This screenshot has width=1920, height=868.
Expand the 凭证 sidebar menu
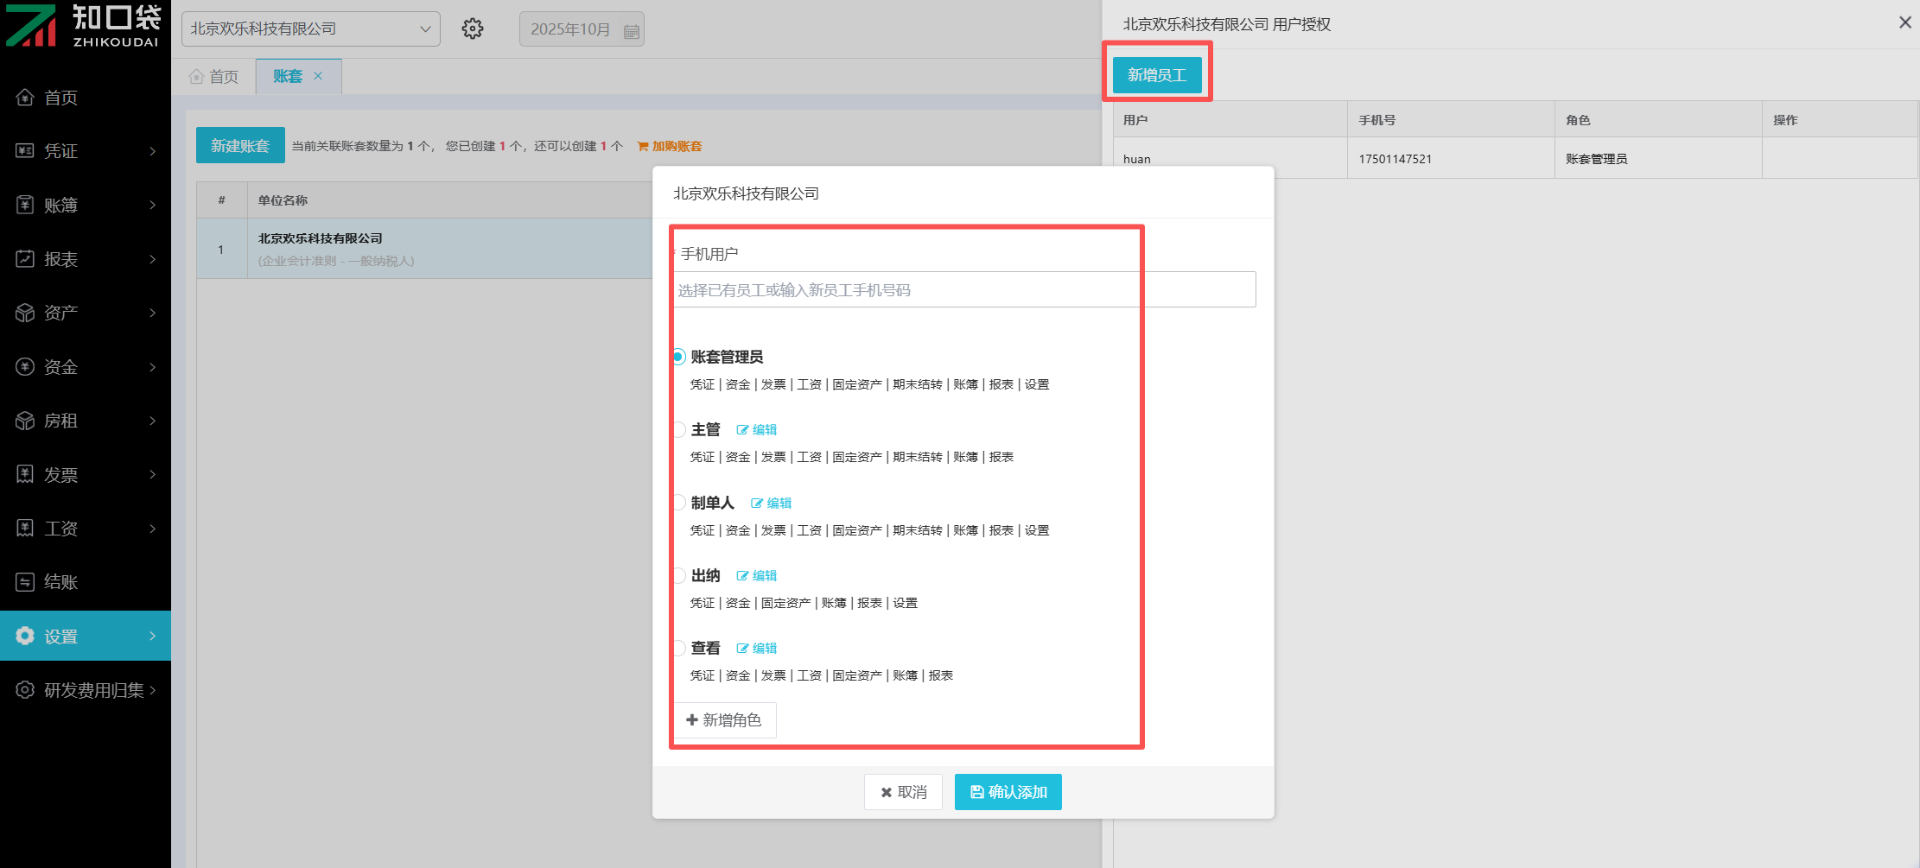tap(85, 151)
